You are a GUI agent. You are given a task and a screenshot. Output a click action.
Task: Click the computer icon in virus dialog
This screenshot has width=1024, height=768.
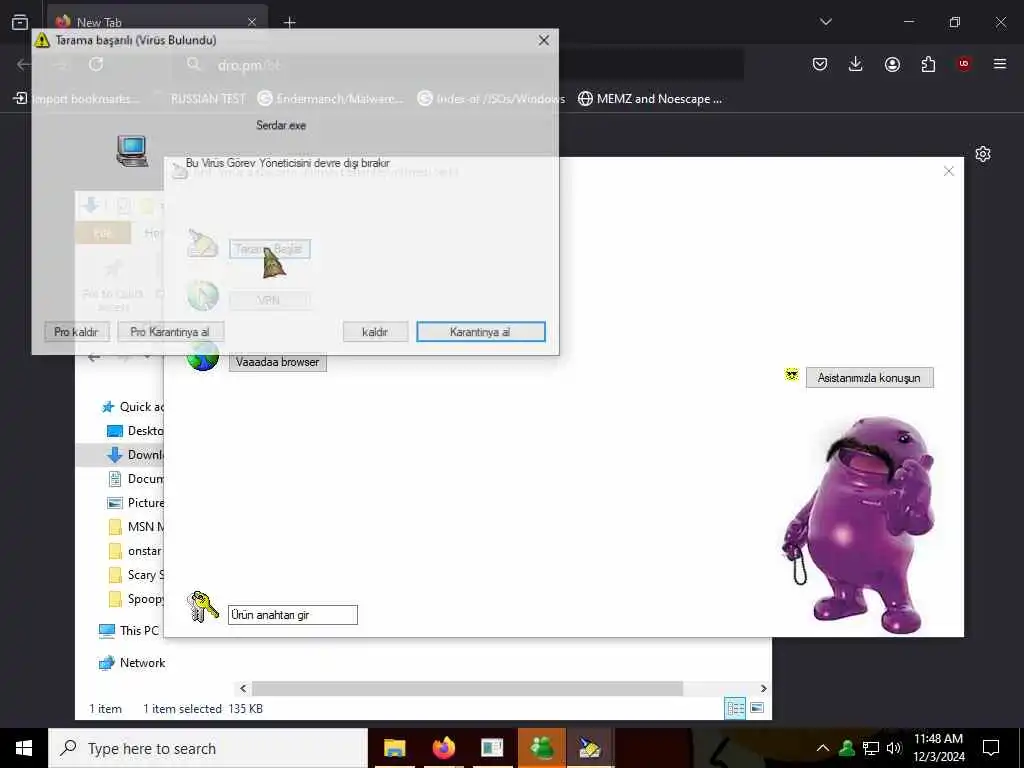point(133,151)
